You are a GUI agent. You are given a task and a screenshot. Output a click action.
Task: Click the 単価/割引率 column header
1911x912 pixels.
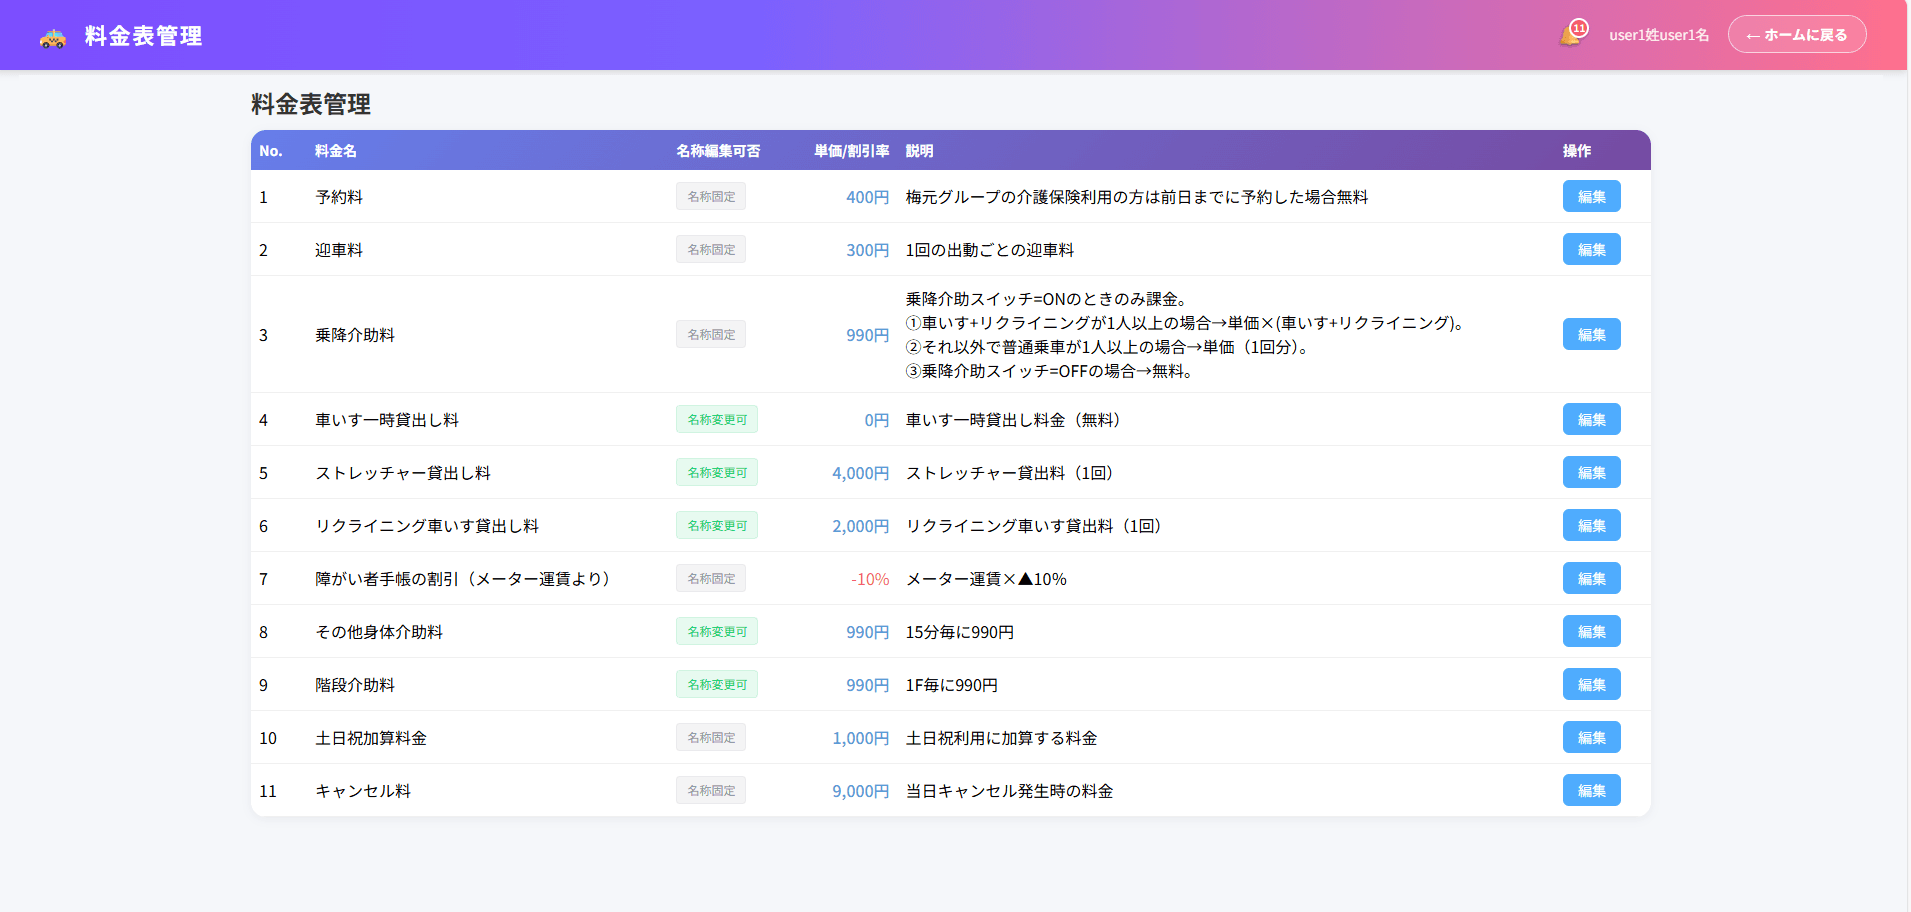coord(851,151)
